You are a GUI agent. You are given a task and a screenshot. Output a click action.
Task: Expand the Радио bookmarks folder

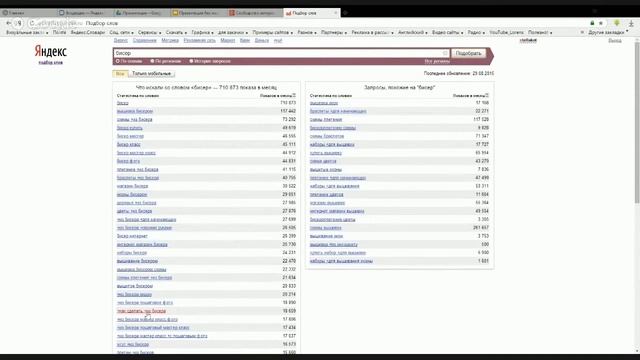[476, 32]
